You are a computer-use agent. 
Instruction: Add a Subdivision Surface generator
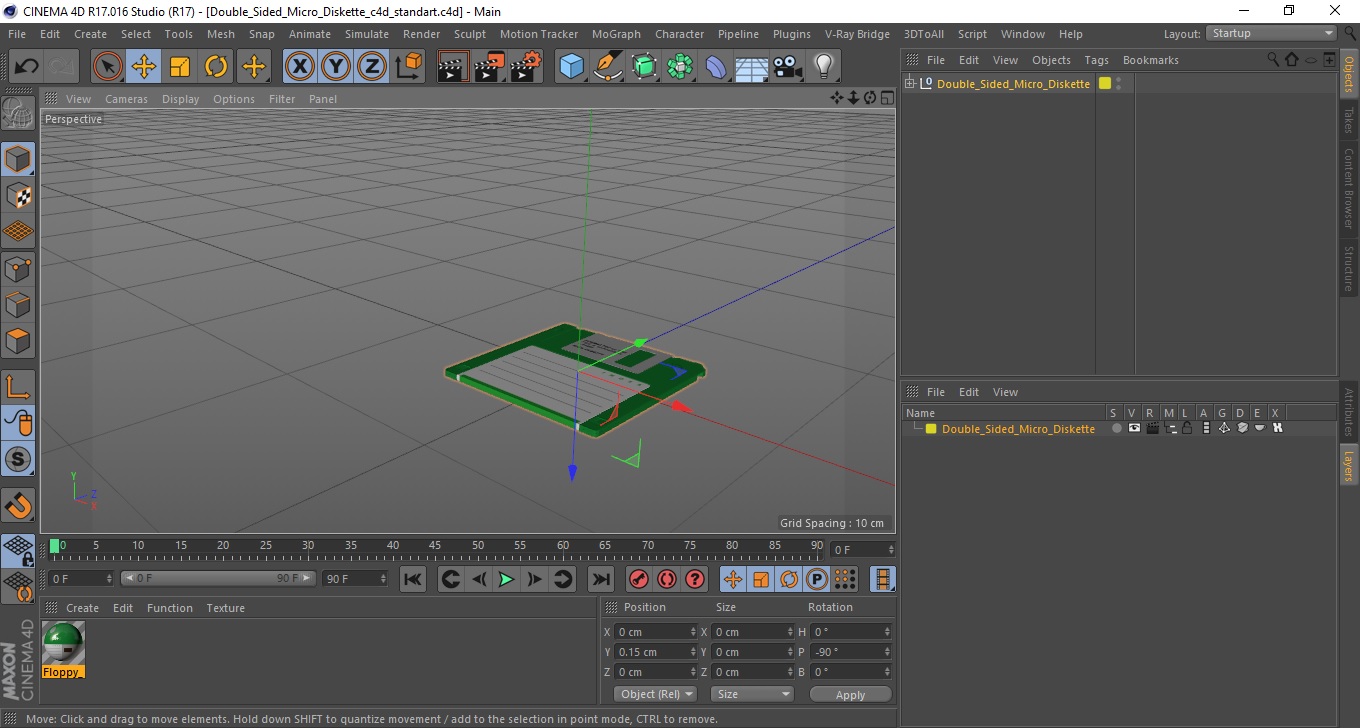(x=644, y=67)
